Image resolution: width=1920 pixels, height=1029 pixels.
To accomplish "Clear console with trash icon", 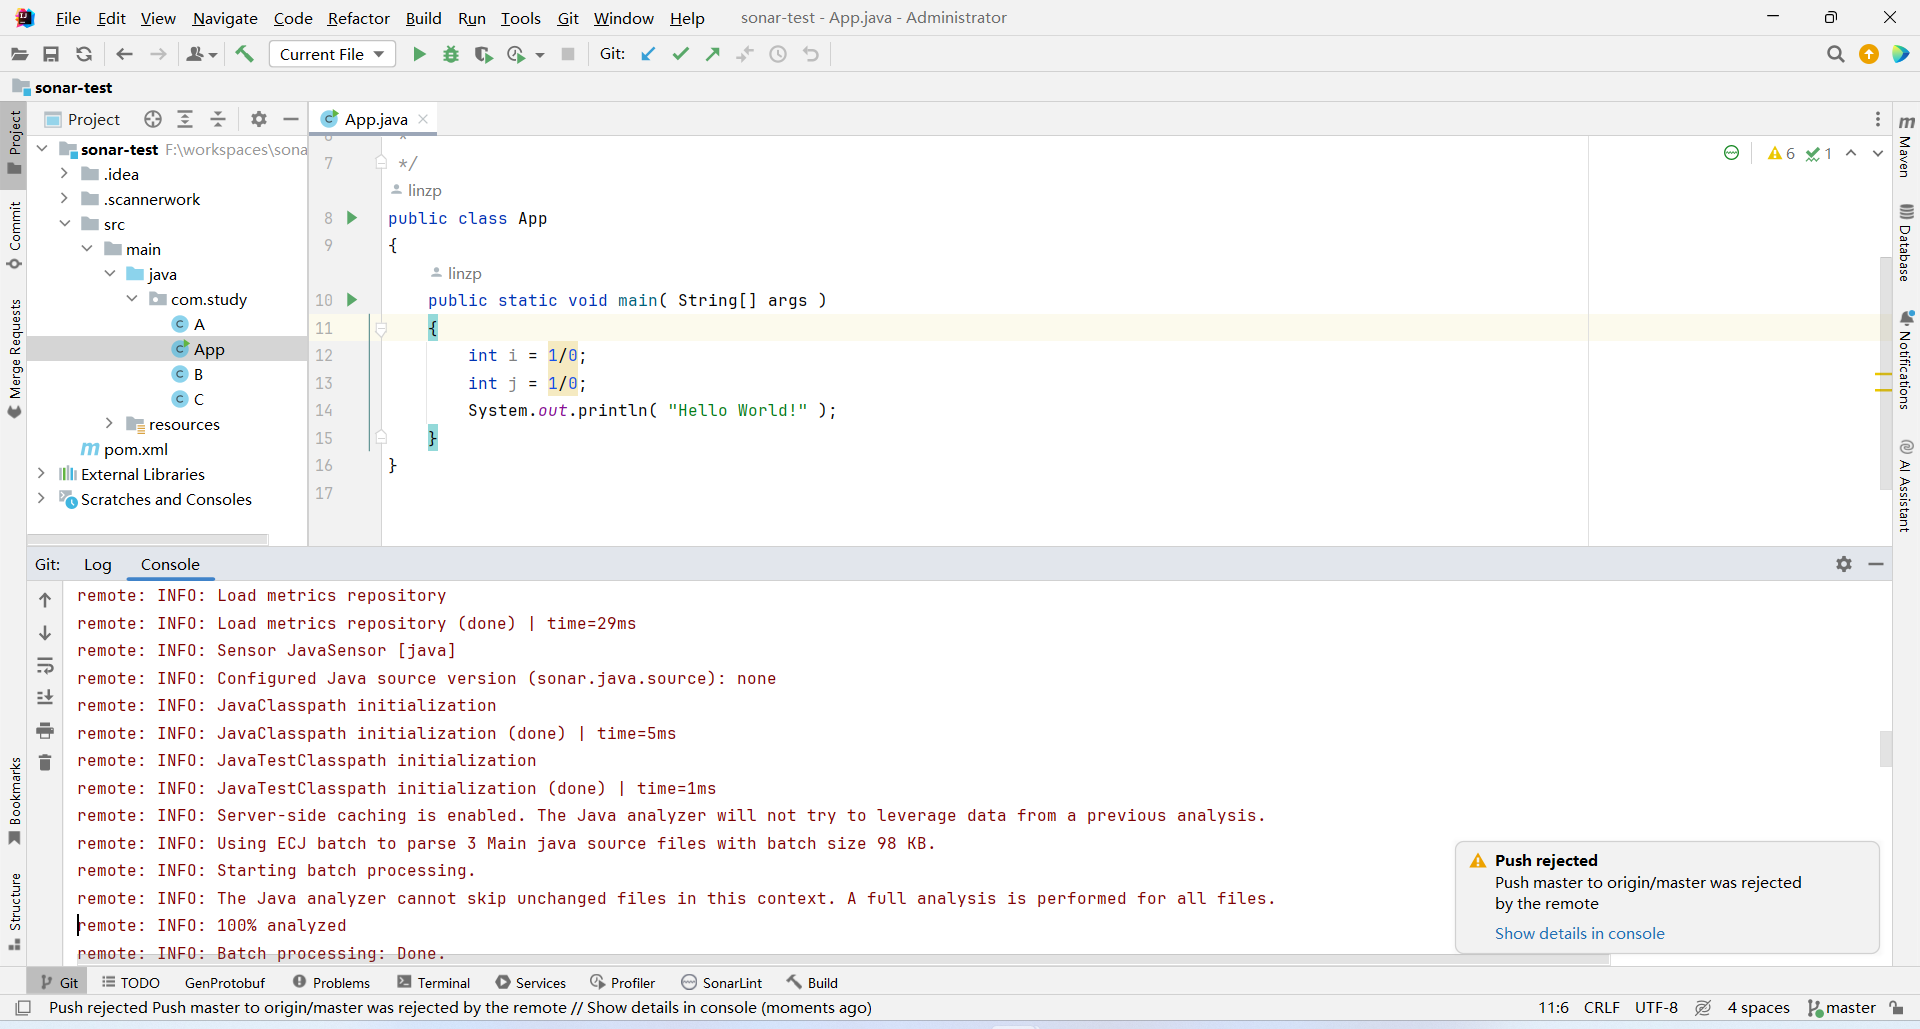I will 45,763.
